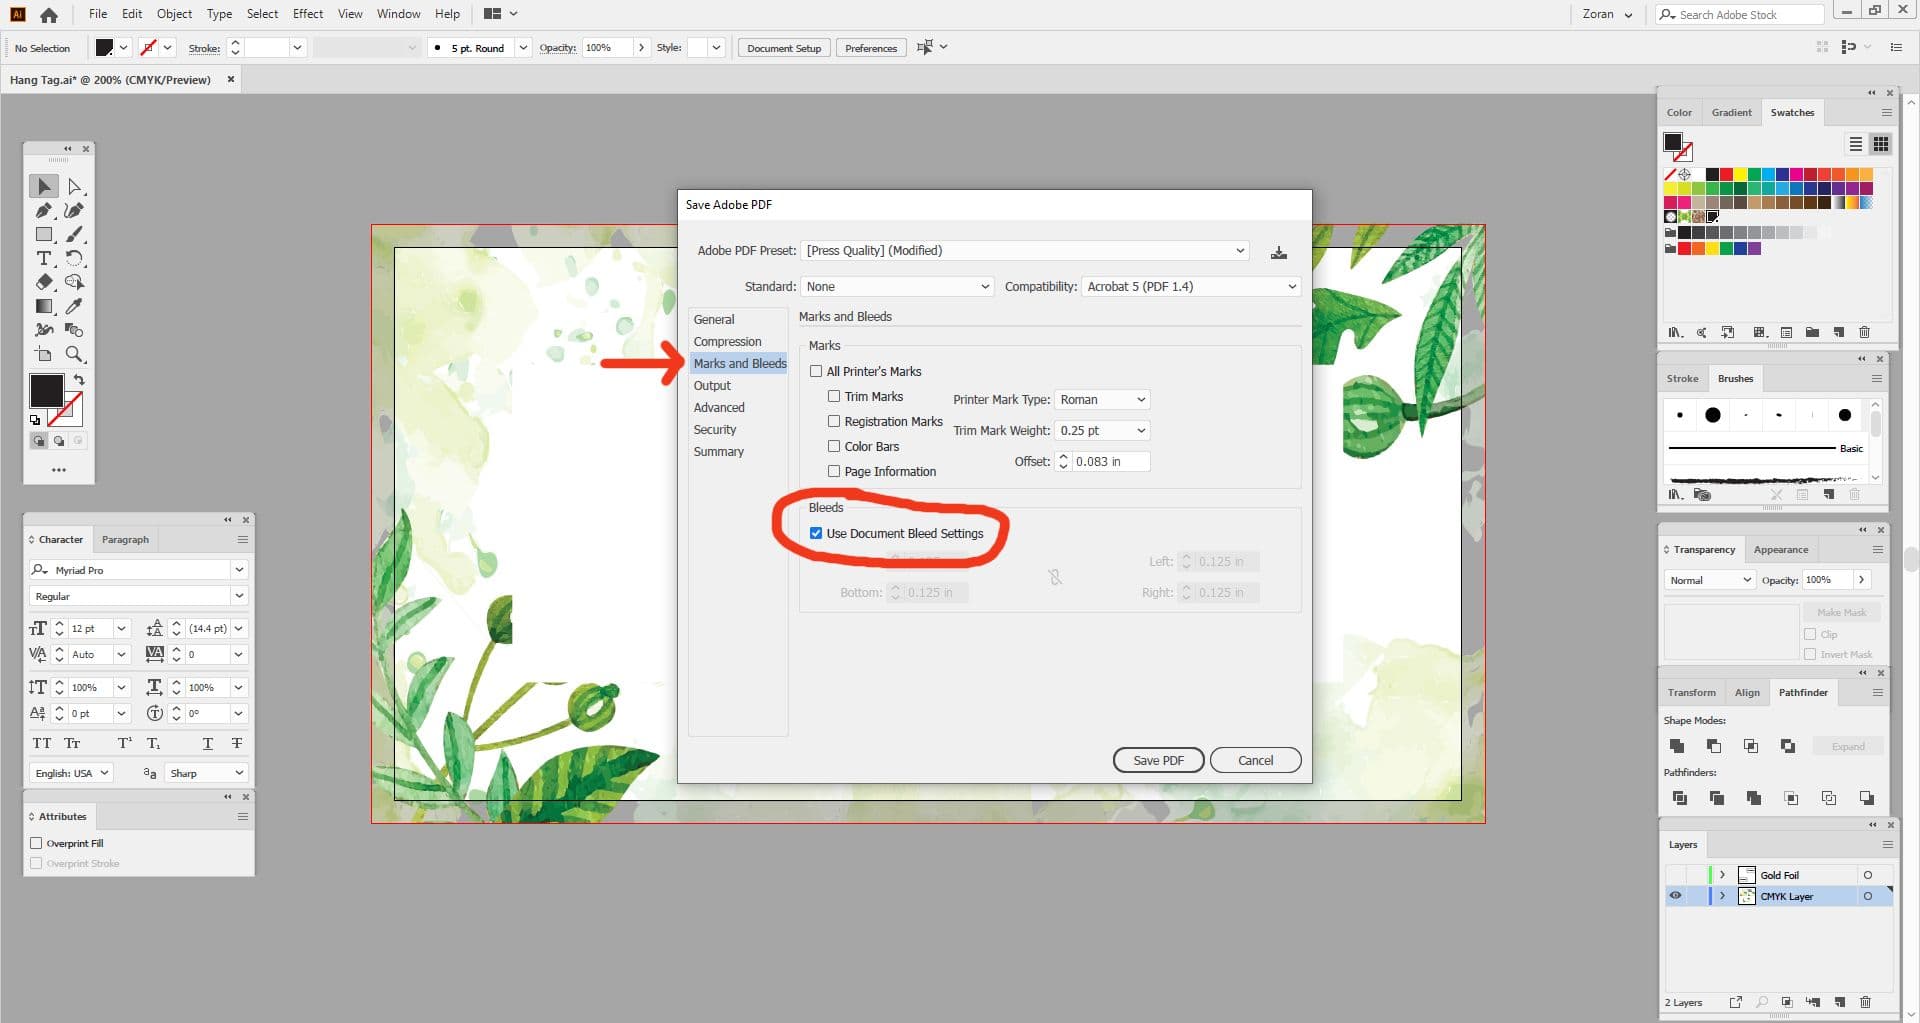Enable the Trim Marks checkbox
This screenshot has width=1920, height=1023.
[836, 396]
